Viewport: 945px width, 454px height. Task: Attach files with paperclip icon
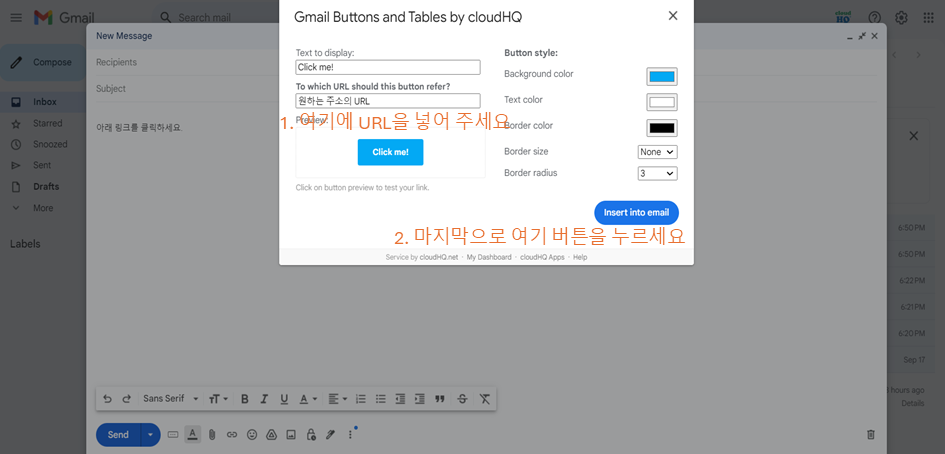tap(212, 434)
